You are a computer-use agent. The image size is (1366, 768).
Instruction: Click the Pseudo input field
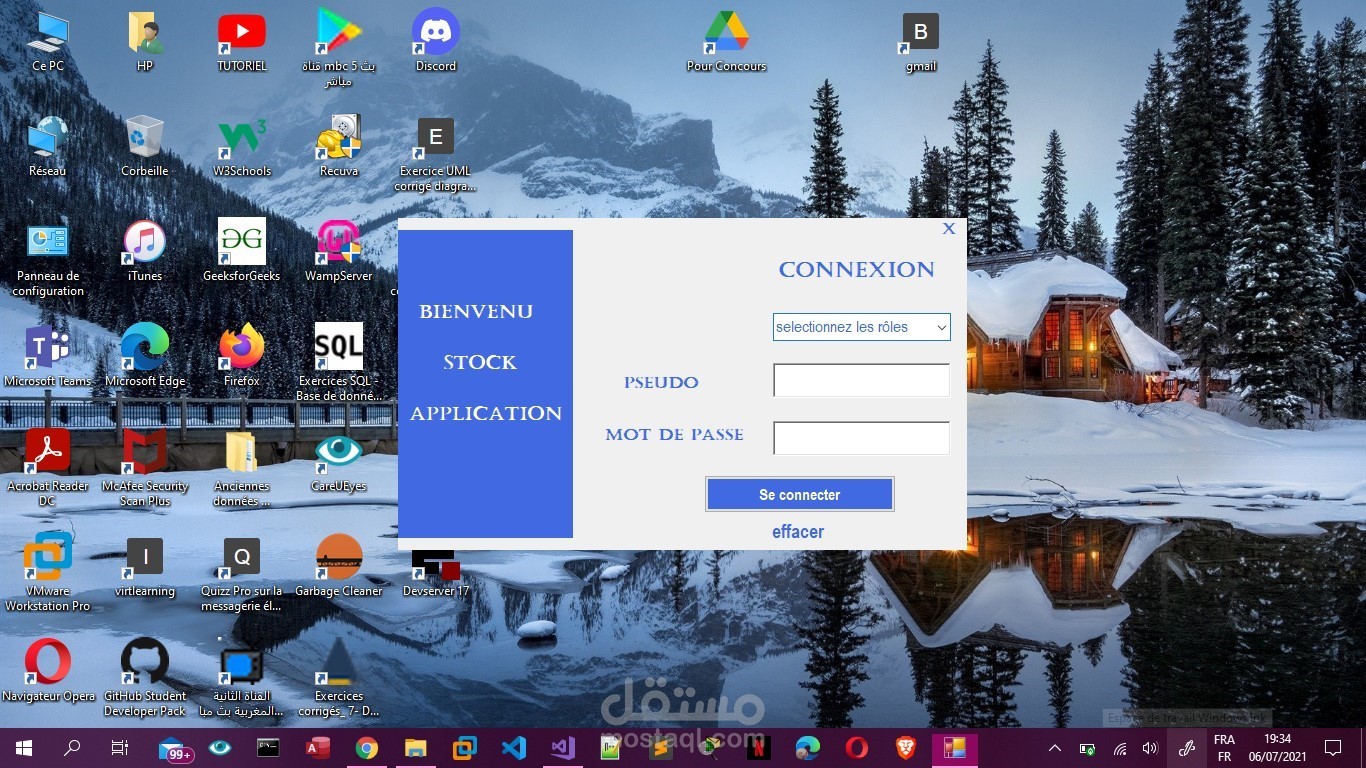coord(861,380)
